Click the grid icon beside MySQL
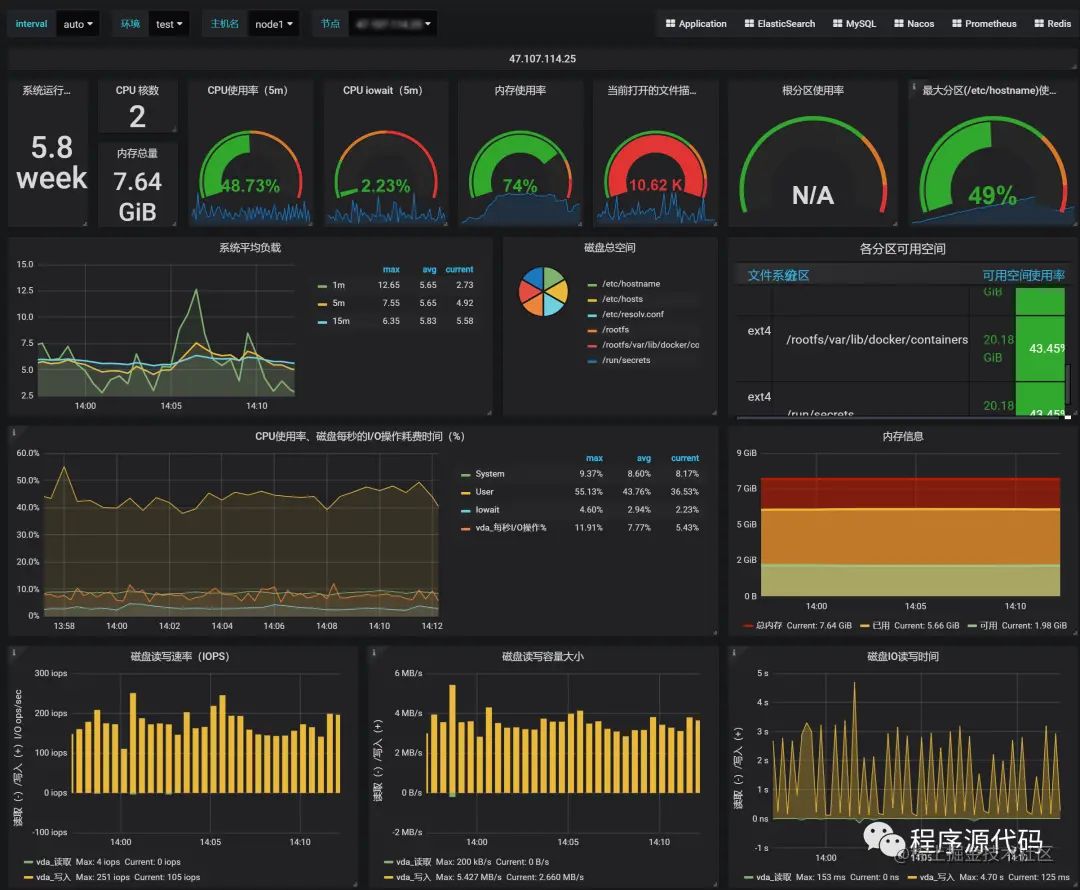The image size is (1080, 890). point(838,23)
